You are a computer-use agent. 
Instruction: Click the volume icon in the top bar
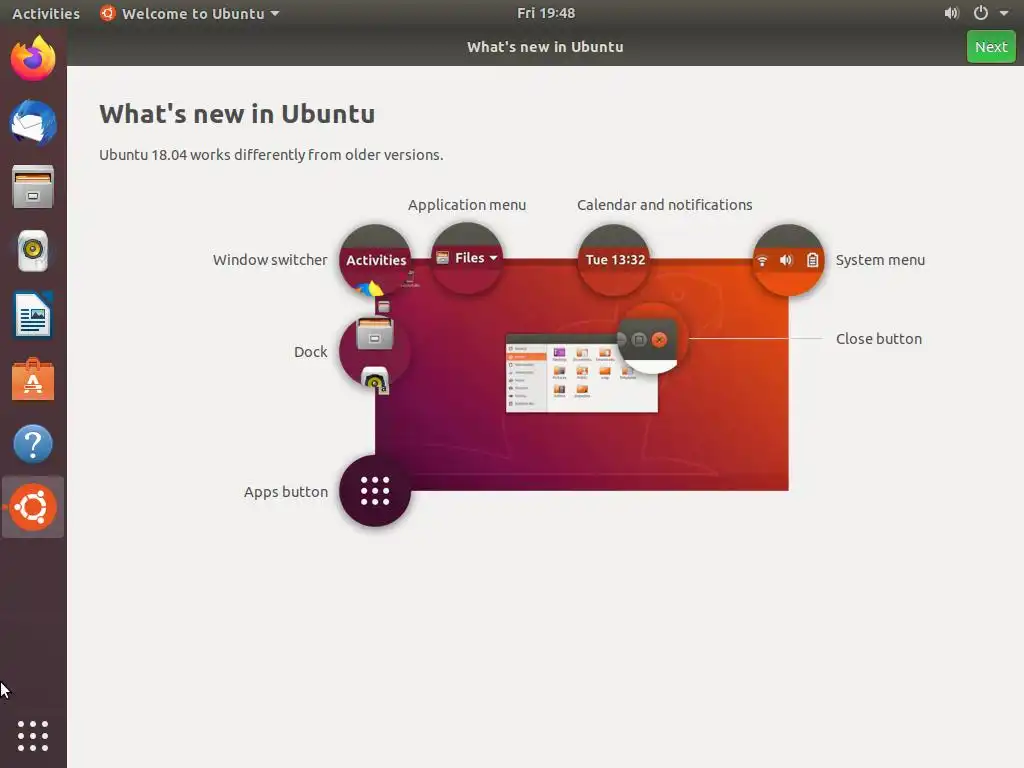coord(952,13)
